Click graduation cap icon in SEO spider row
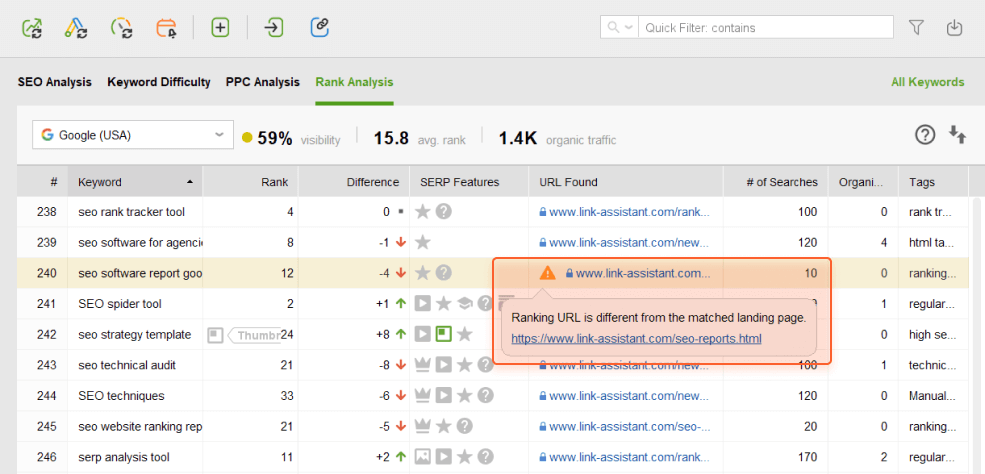Image resolution: width=985 pixels, height=474 pixels. (x=464, y=304)
